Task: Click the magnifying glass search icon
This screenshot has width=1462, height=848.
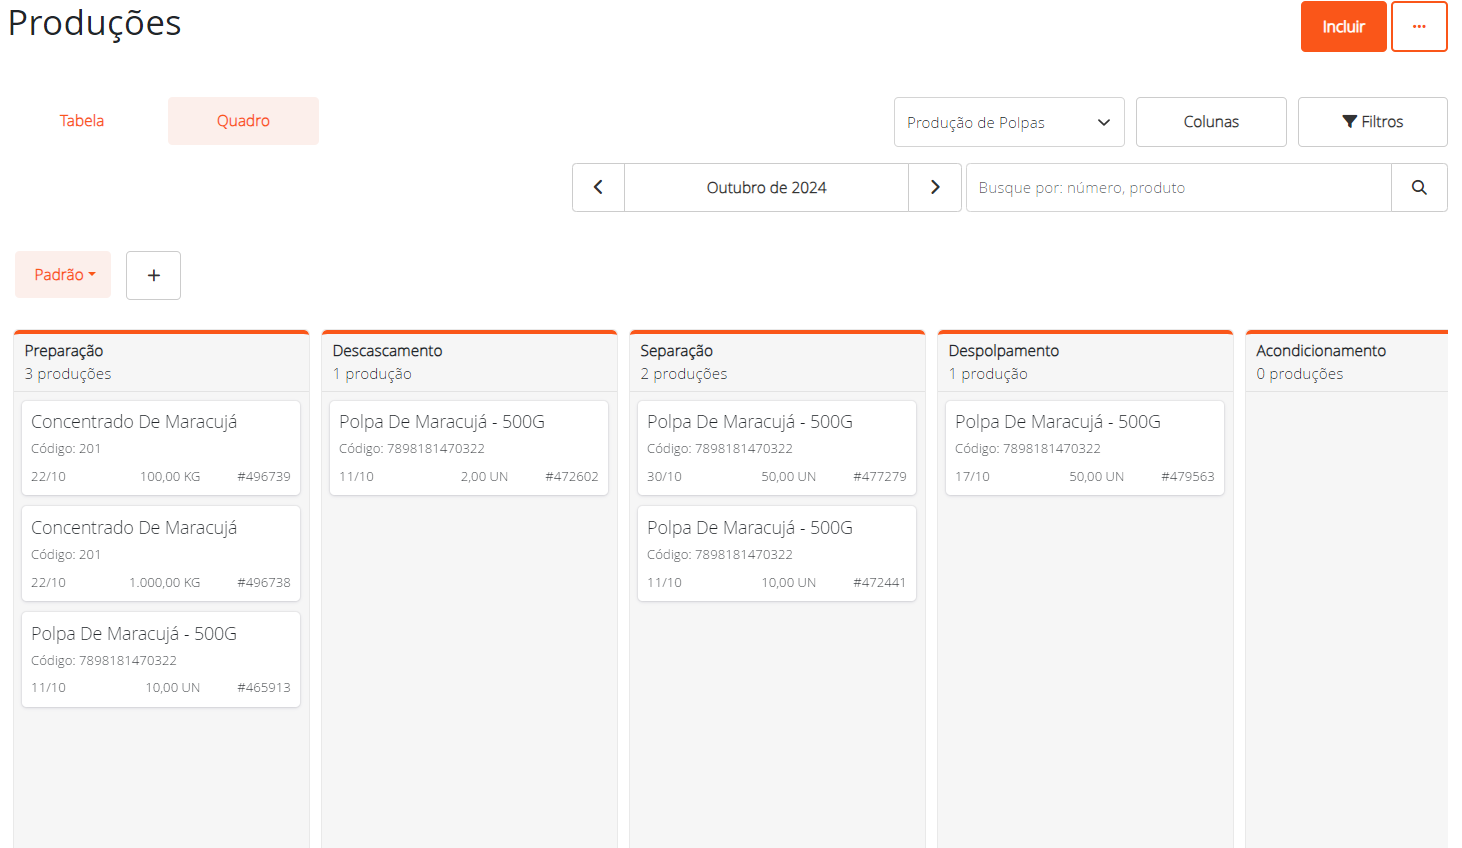Action: tap(1419, 187)
